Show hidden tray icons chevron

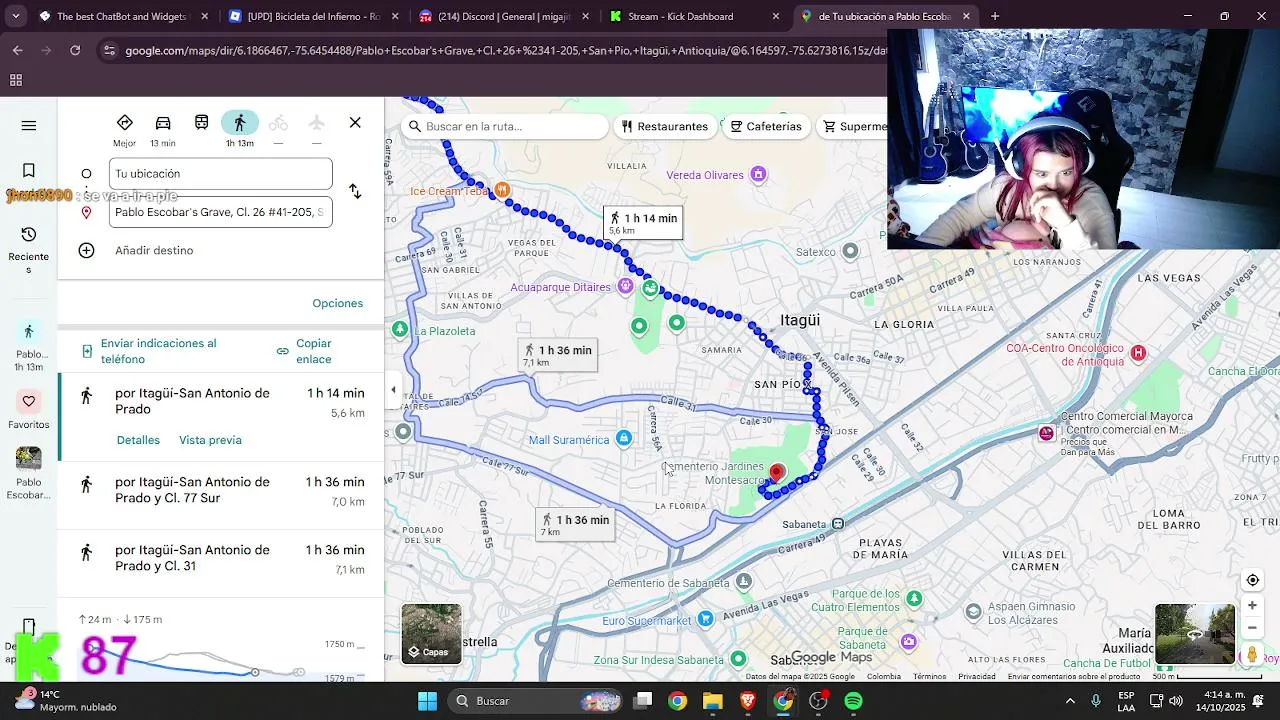[1070, 701]
